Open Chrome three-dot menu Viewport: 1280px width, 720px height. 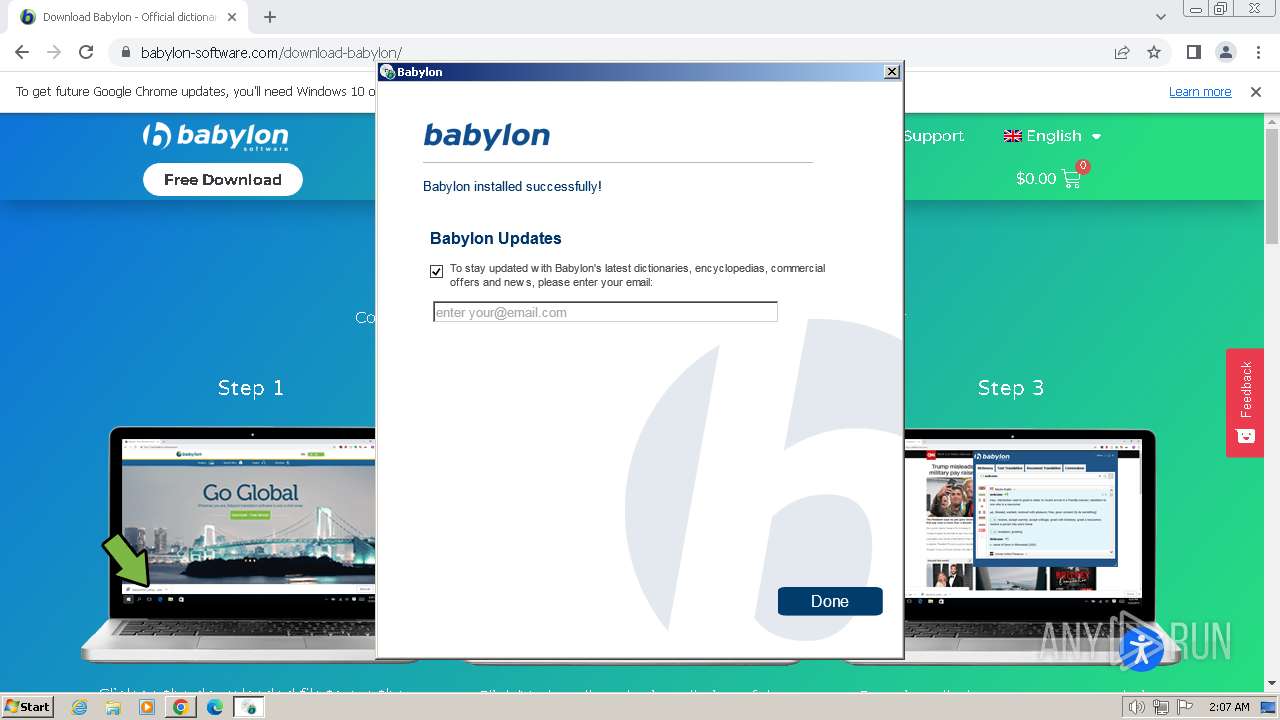point(1258,52)
